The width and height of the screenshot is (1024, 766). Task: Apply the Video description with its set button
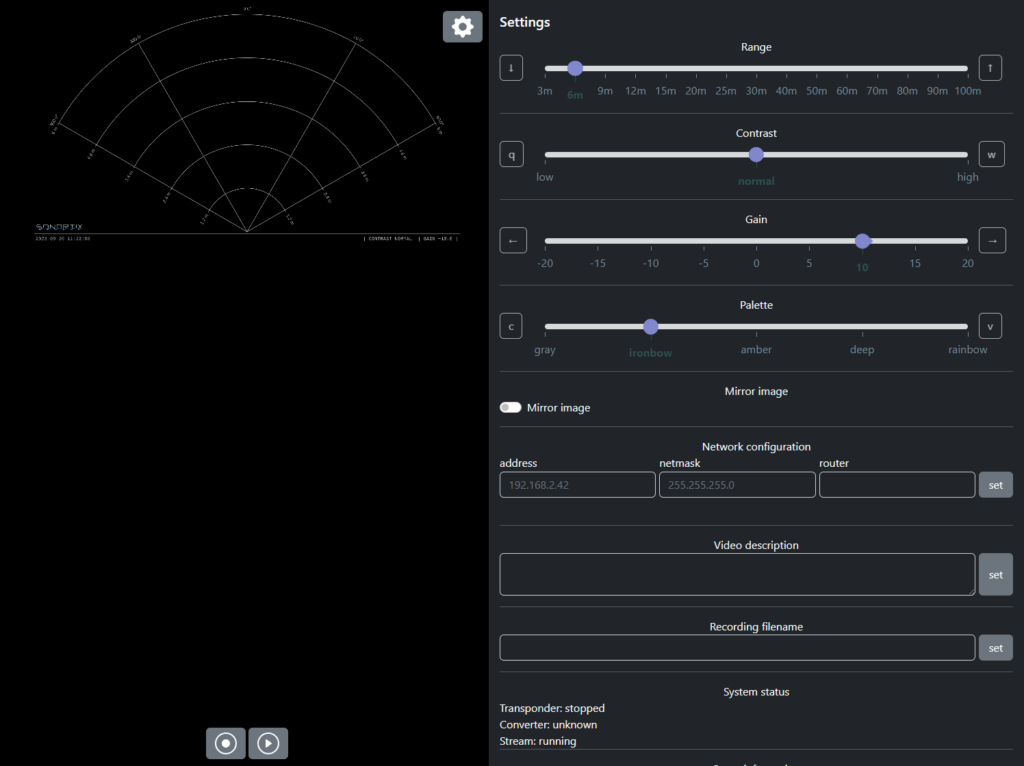click(x=995, y=574)
